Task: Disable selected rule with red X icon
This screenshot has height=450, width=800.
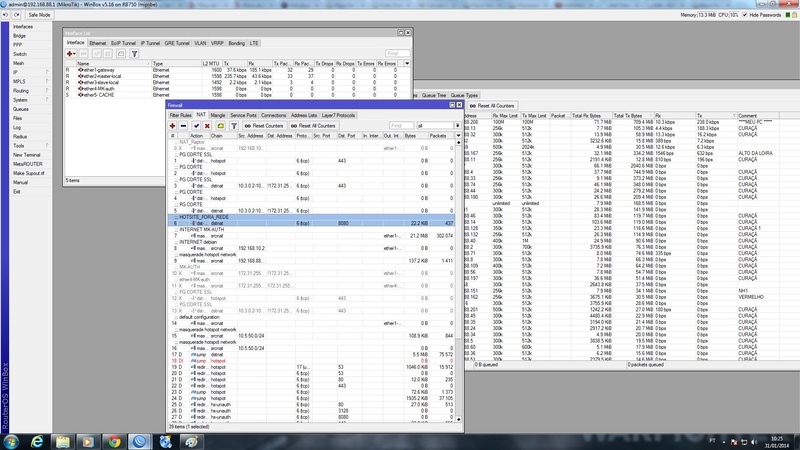Action: click(205, 126)
